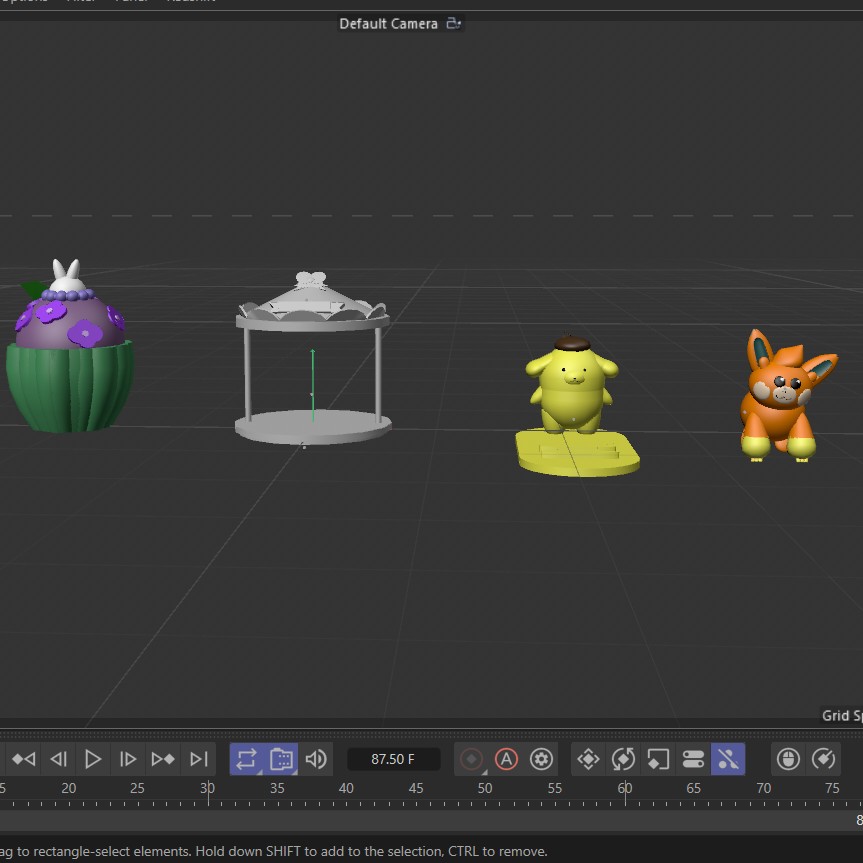Open the Filter menu
863x863 pixels.
coord(80,2)
